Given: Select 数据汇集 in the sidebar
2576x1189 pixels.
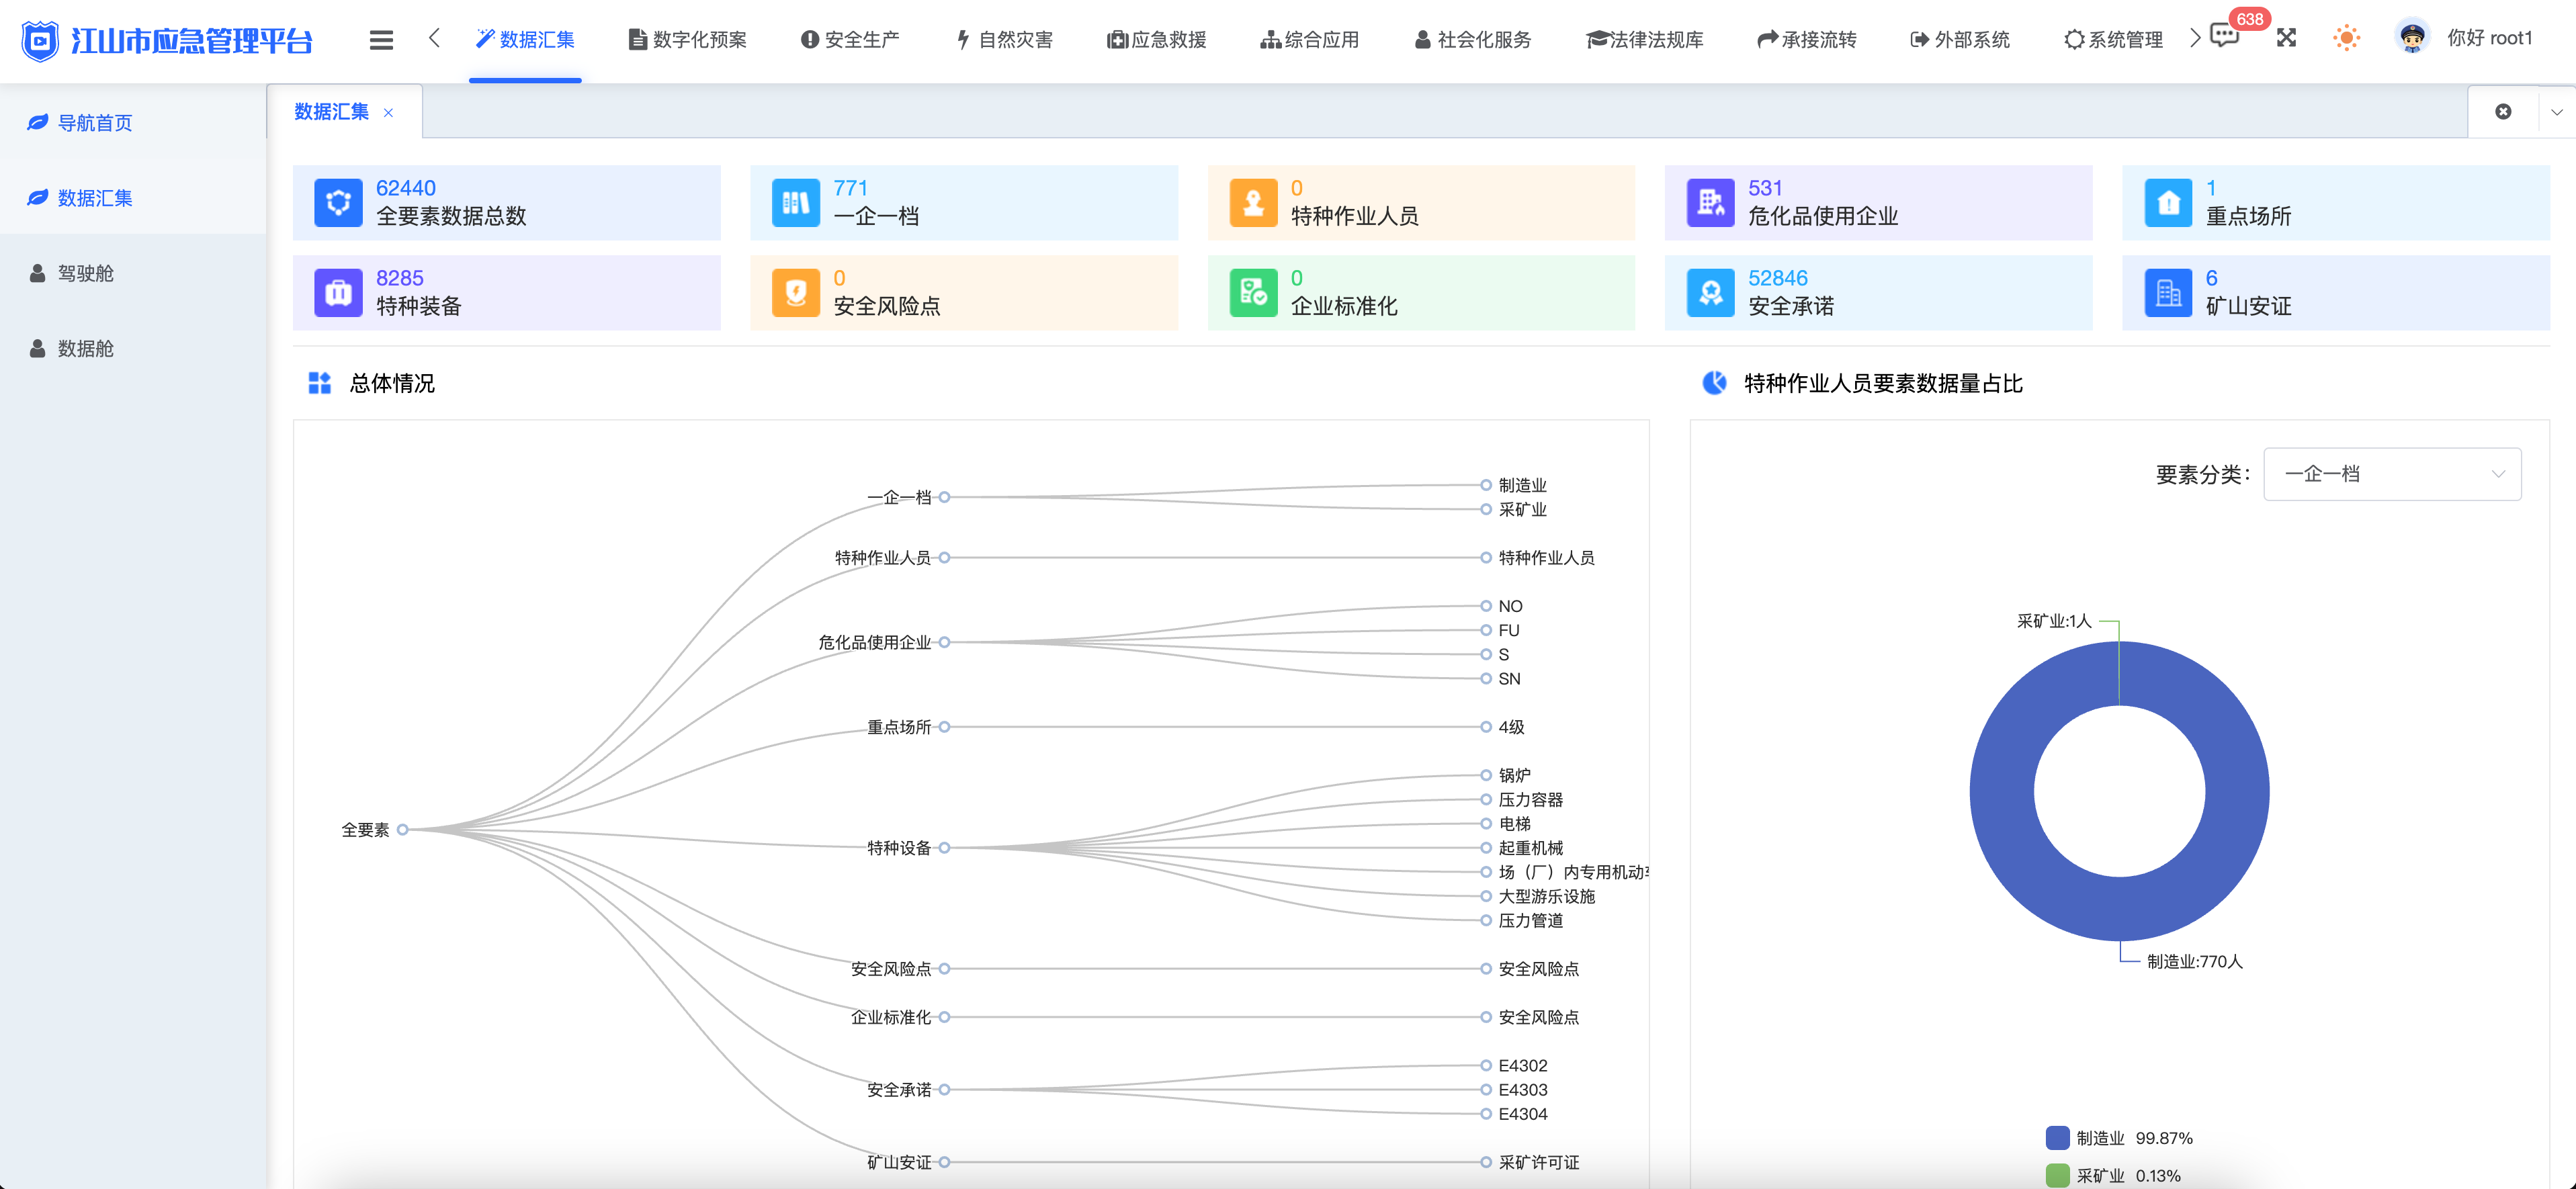Looking at the screenshot, I should (x=133, y=198).
